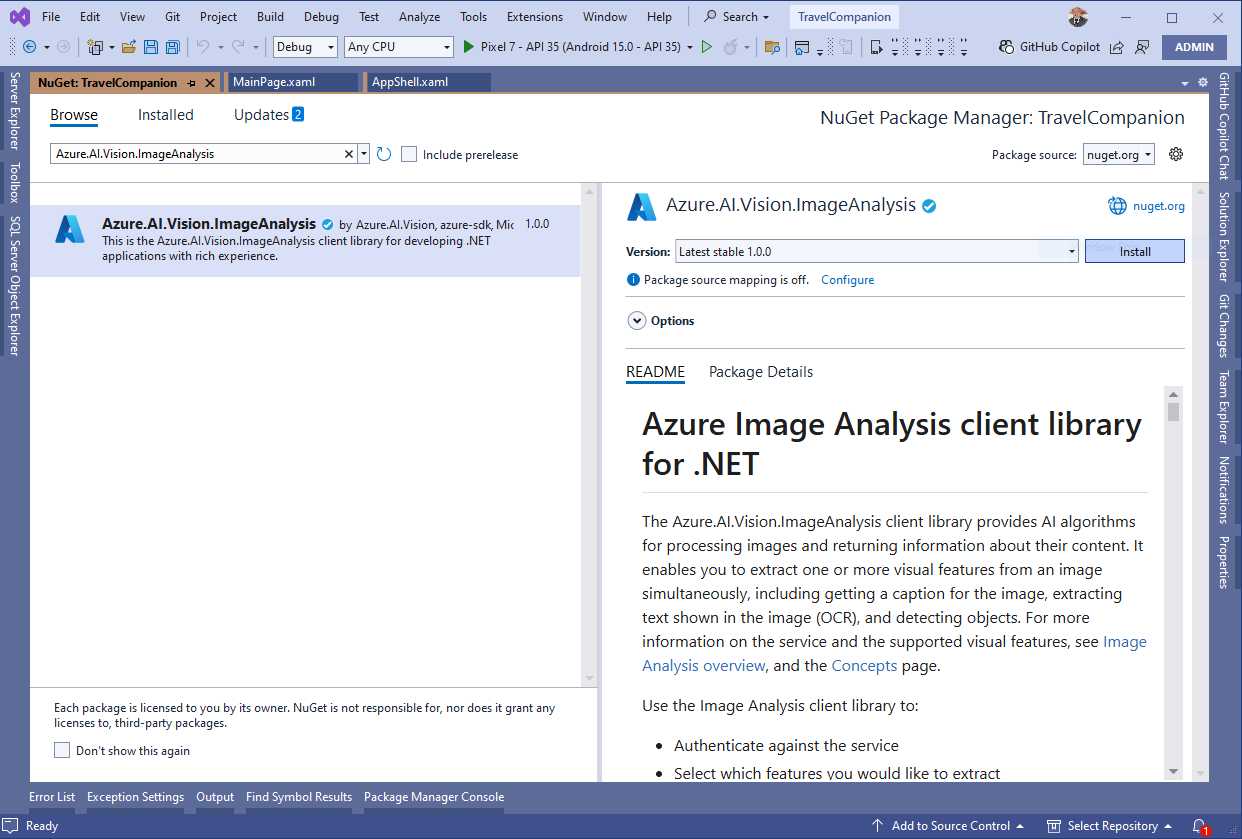Open the document tabs list dropdown

1186,83
